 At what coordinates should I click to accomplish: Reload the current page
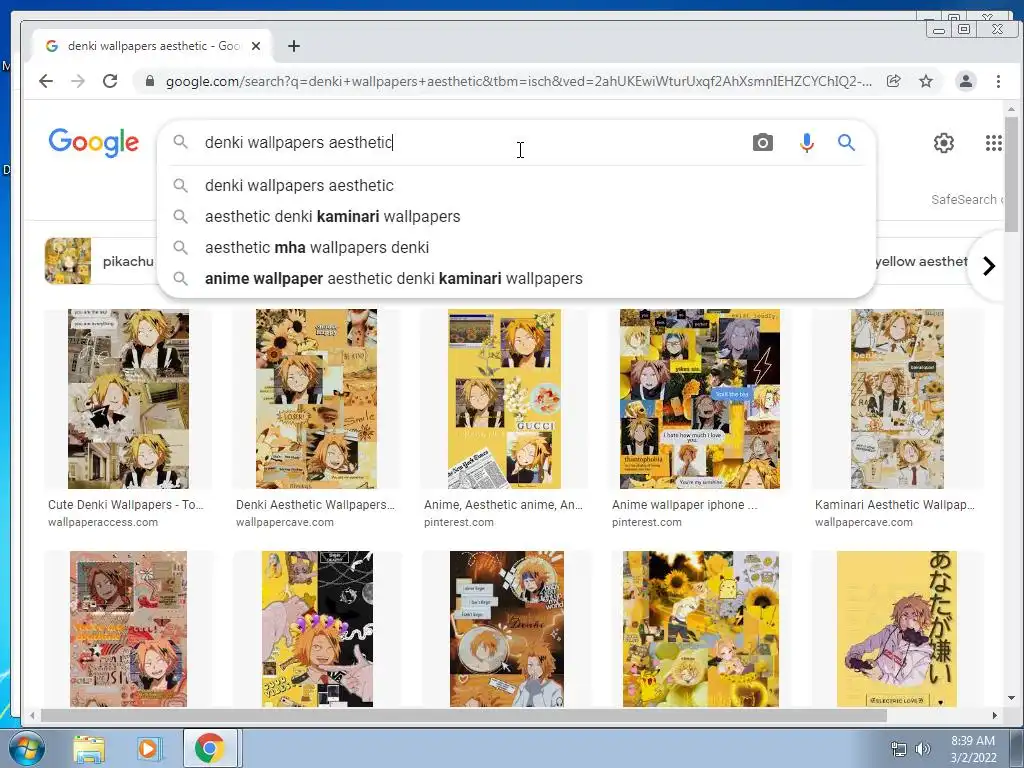coord(110,81)
